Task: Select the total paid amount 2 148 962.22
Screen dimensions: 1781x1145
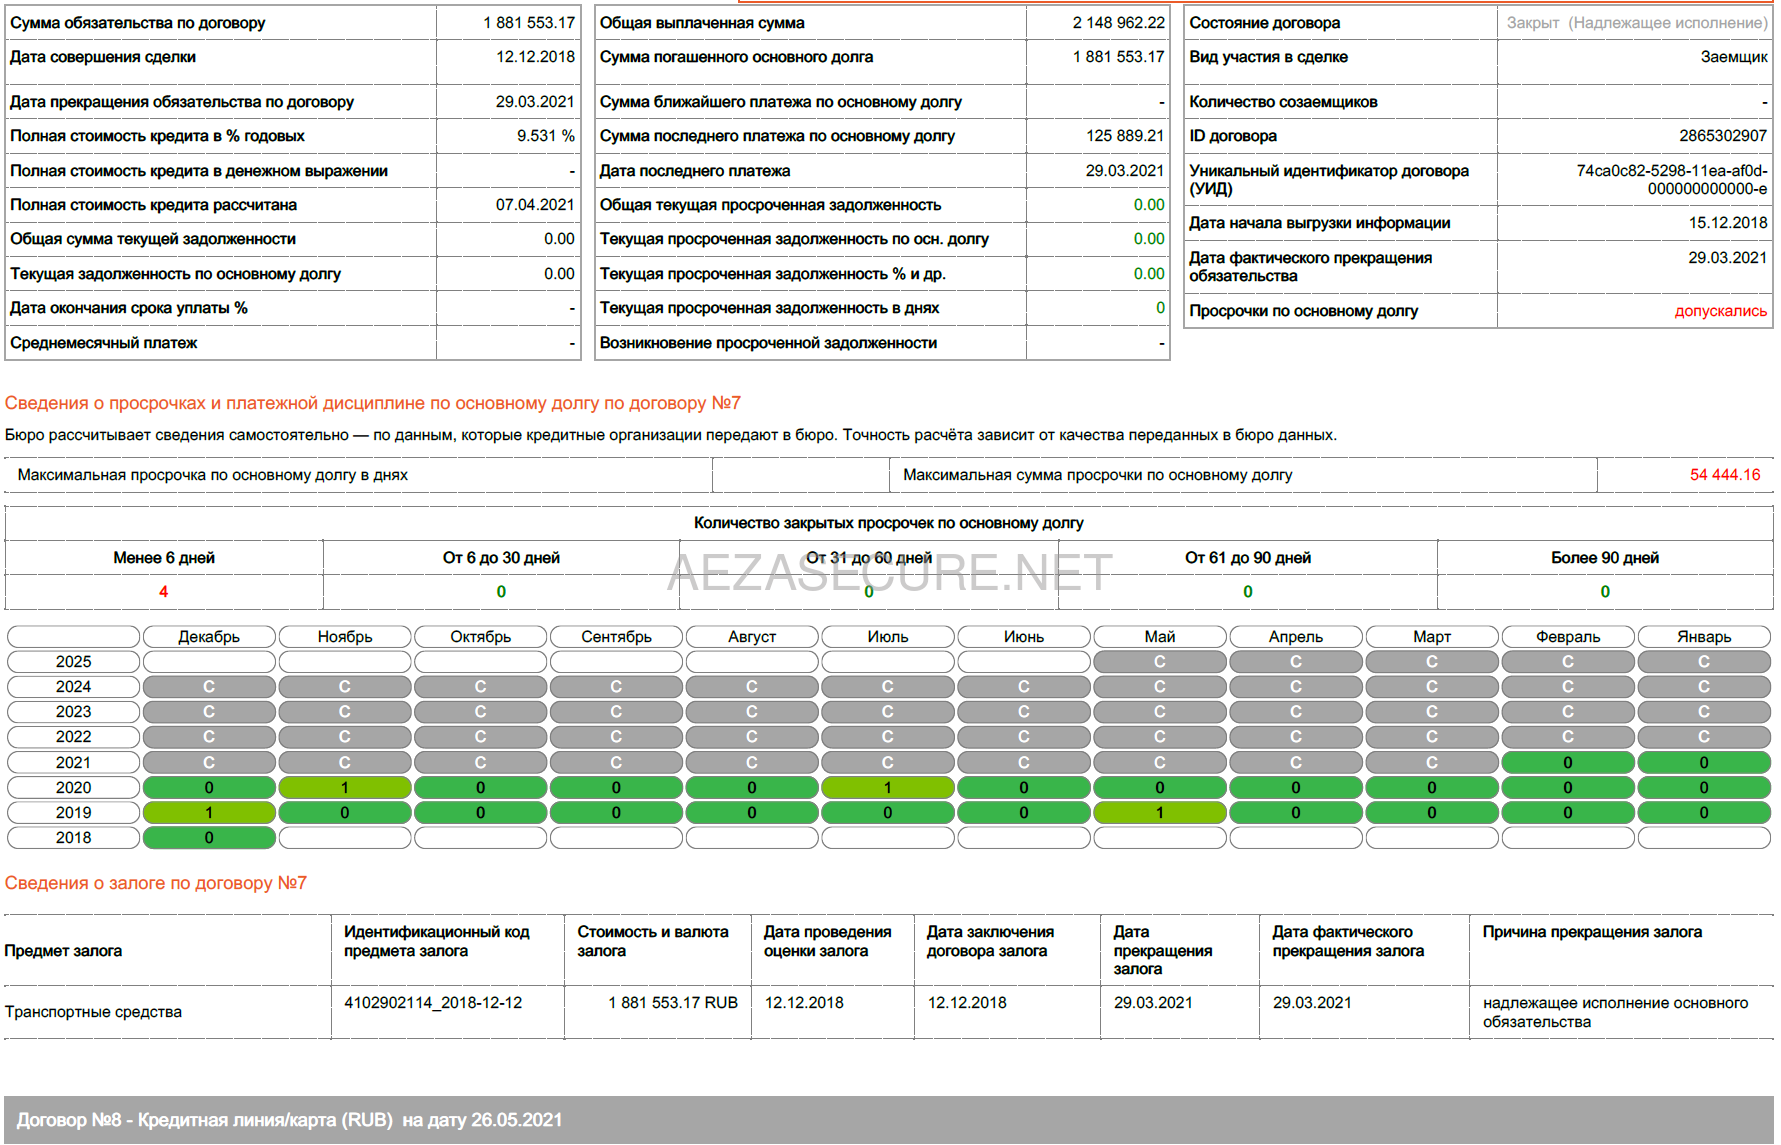Action: pos(1118,23)
